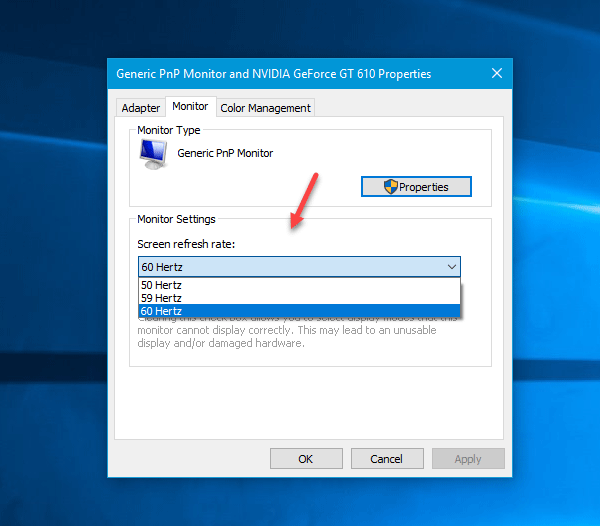Switch to the Adapter tab
600x526 pixels.
coord(141,108)
